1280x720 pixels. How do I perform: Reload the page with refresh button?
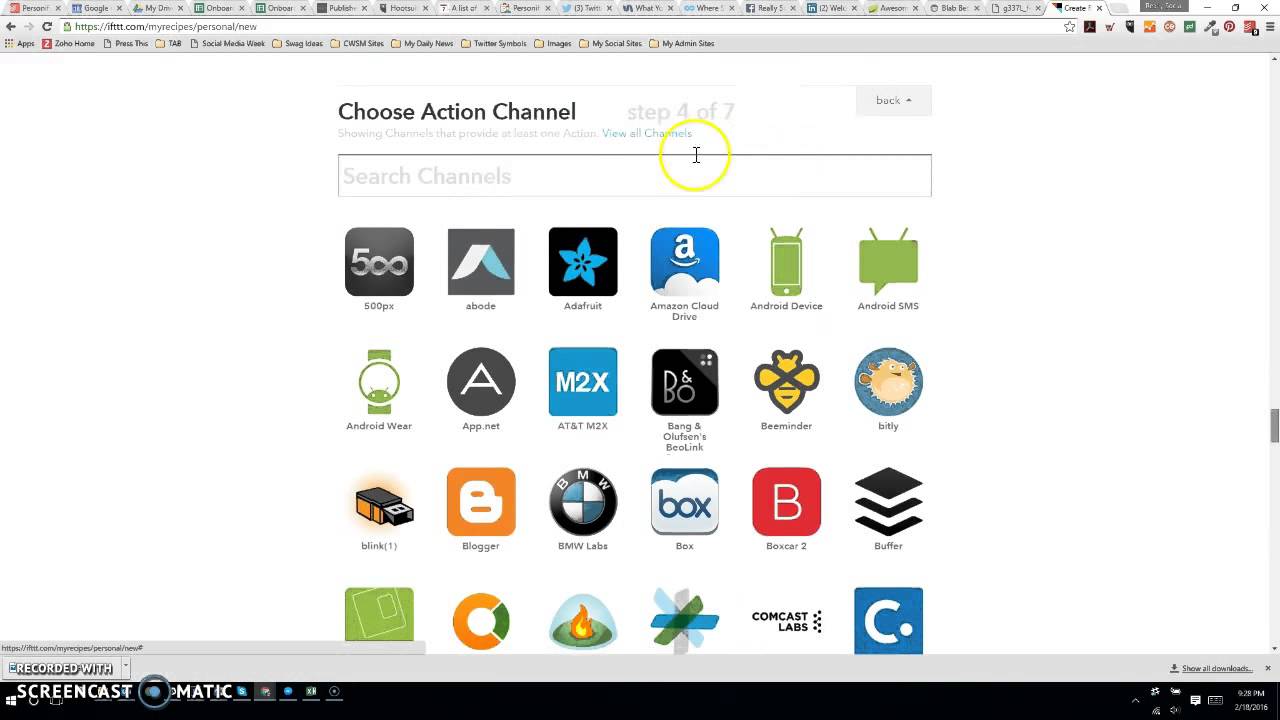point(46,27)
